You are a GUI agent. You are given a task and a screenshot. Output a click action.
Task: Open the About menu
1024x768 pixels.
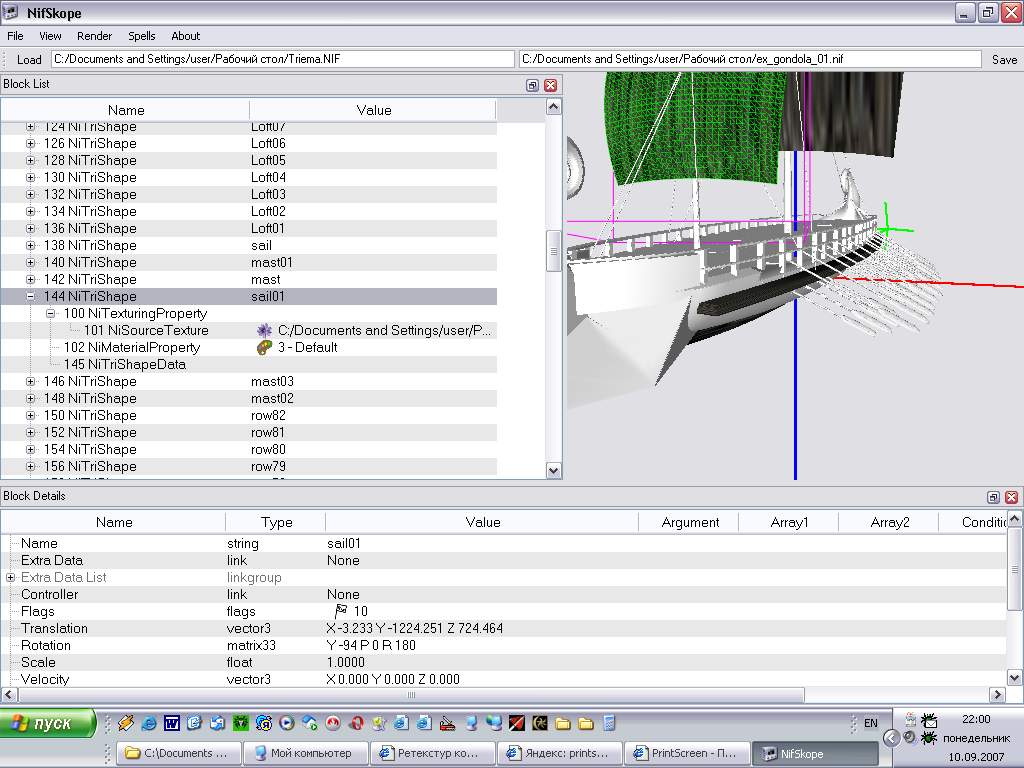(185, 36)
